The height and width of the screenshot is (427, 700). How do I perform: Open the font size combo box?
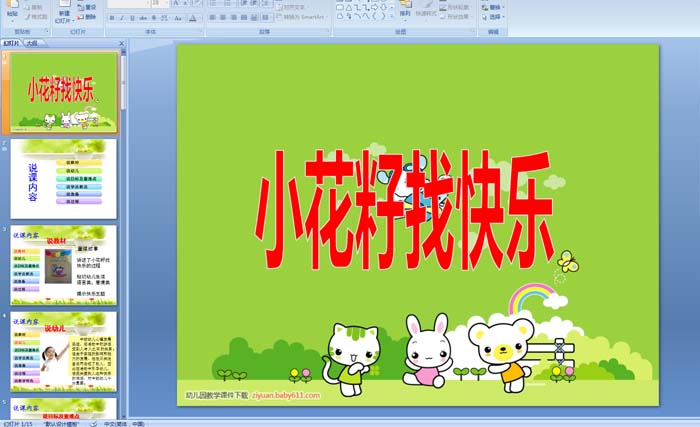tap(160, 3)
